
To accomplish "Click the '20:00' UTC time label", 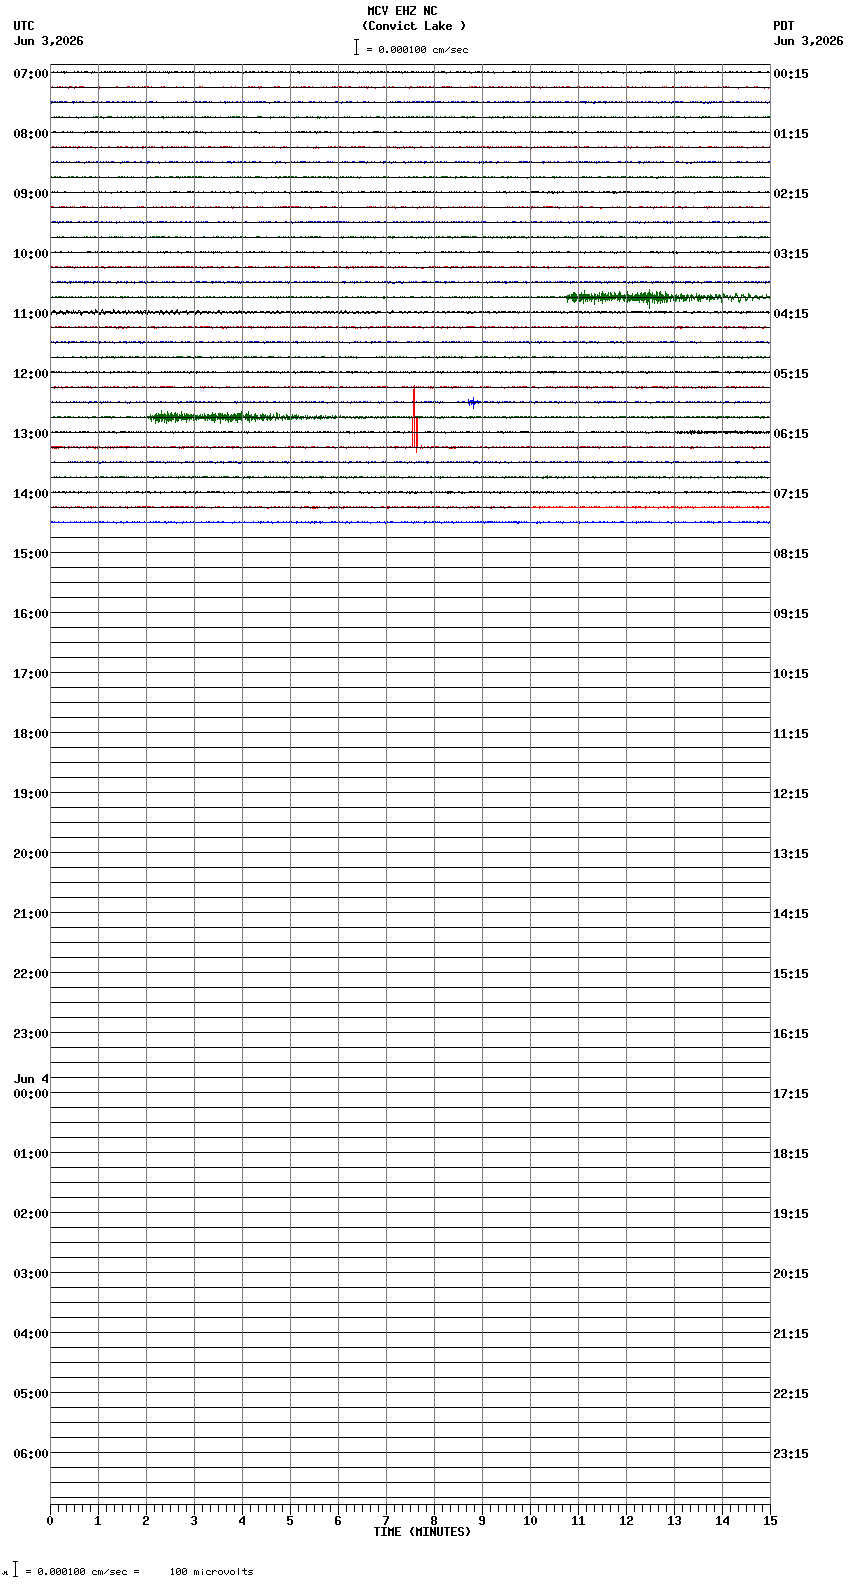I will tap(31, 853).
